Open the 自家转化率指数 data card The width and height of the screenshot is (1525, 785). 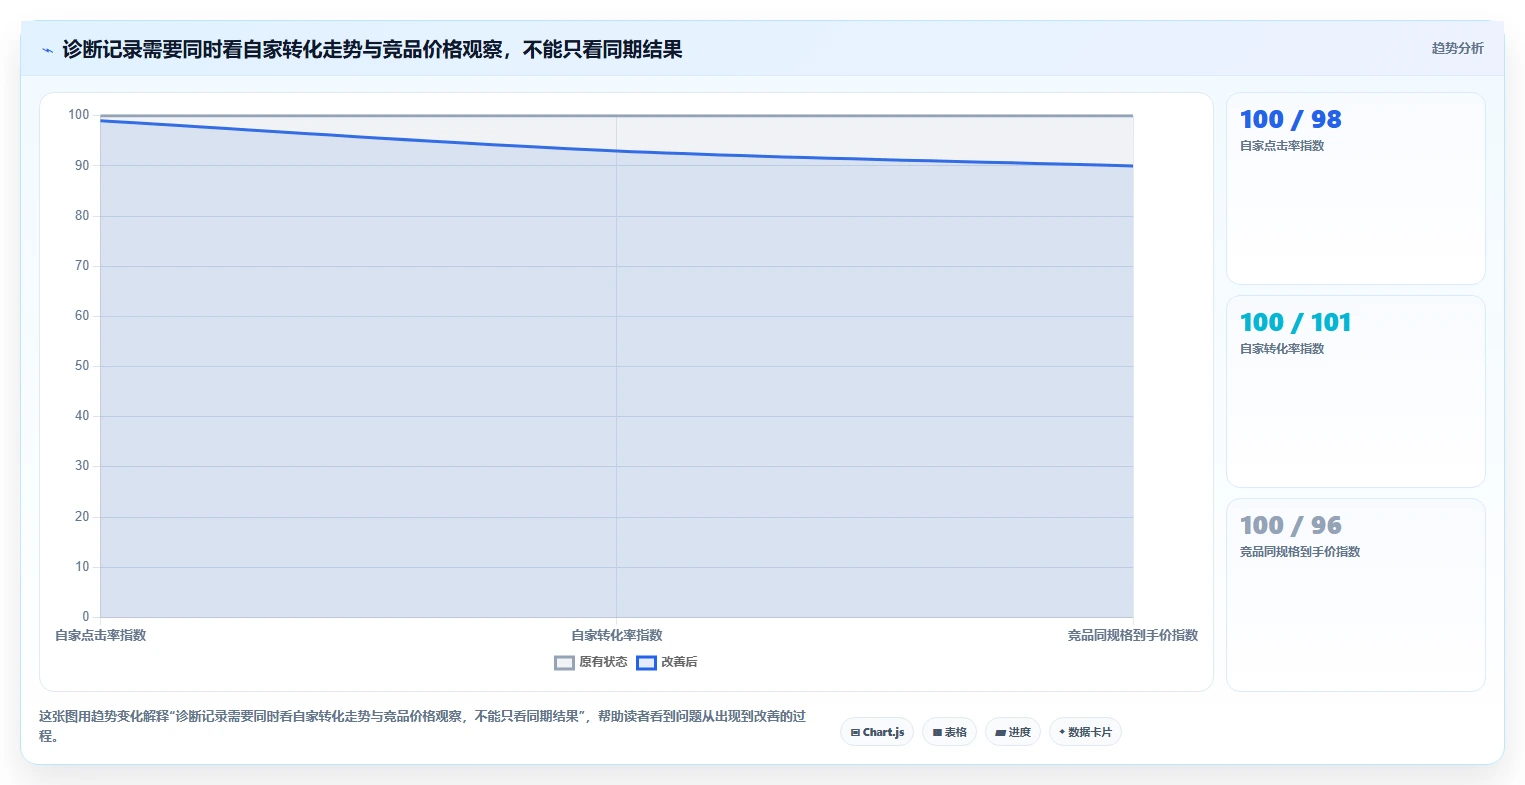click(1355, 391)
